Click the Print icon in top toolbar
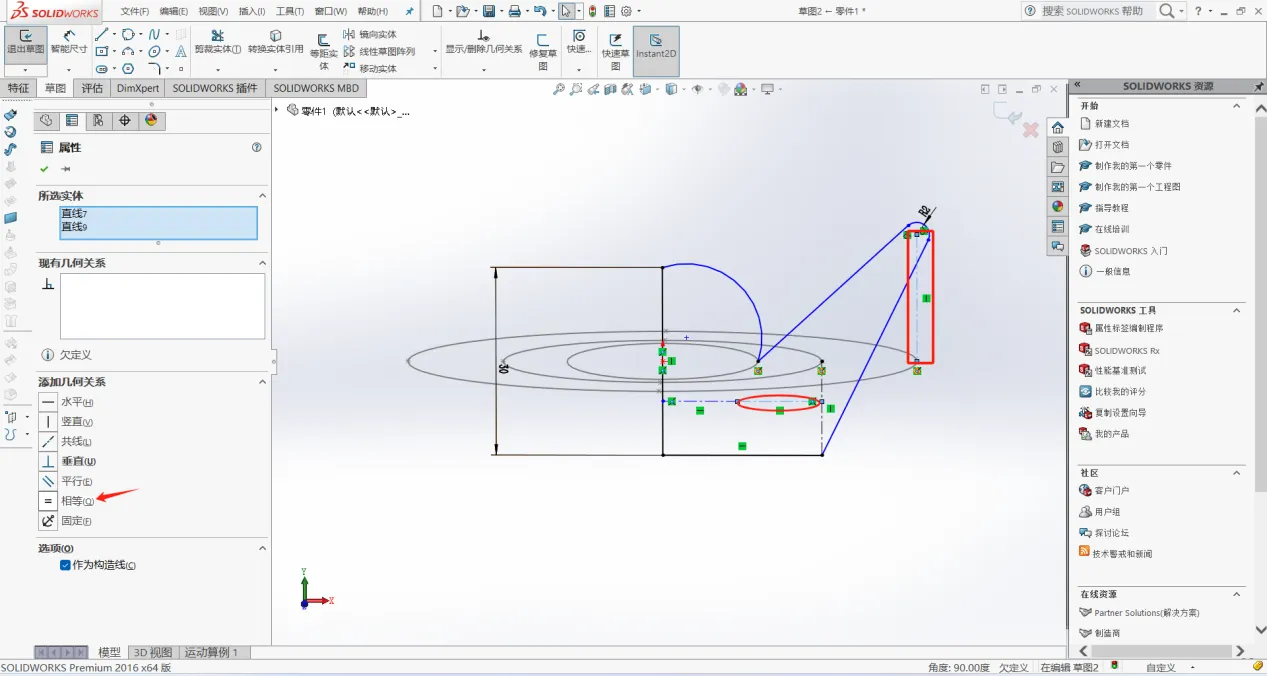Image resolution: width=1267 pixels, height=676 pixels. [x=514, y=11]
